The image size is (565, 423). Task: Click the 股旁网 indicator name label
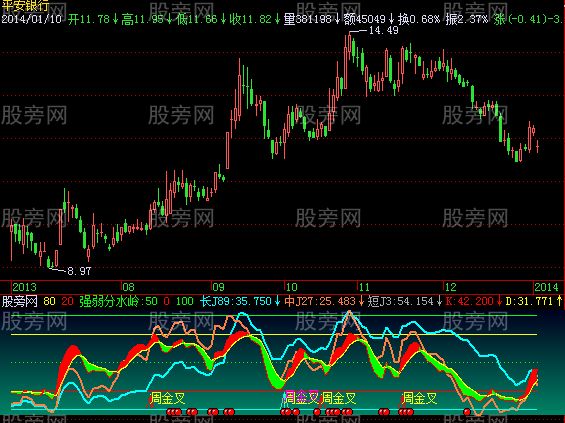[20, 301]
